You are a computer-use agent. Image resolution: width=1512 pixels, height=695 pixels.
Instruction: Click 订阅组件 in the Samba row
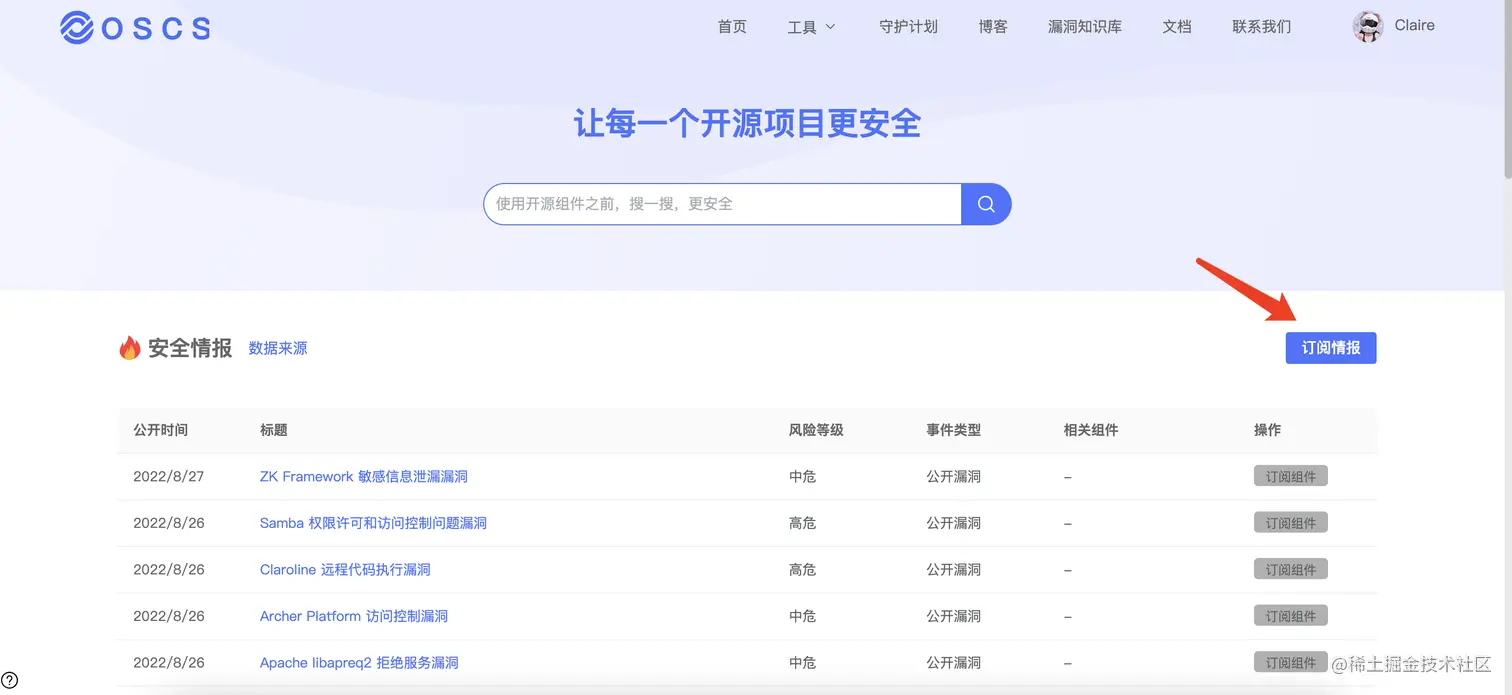coord(1291,523)
